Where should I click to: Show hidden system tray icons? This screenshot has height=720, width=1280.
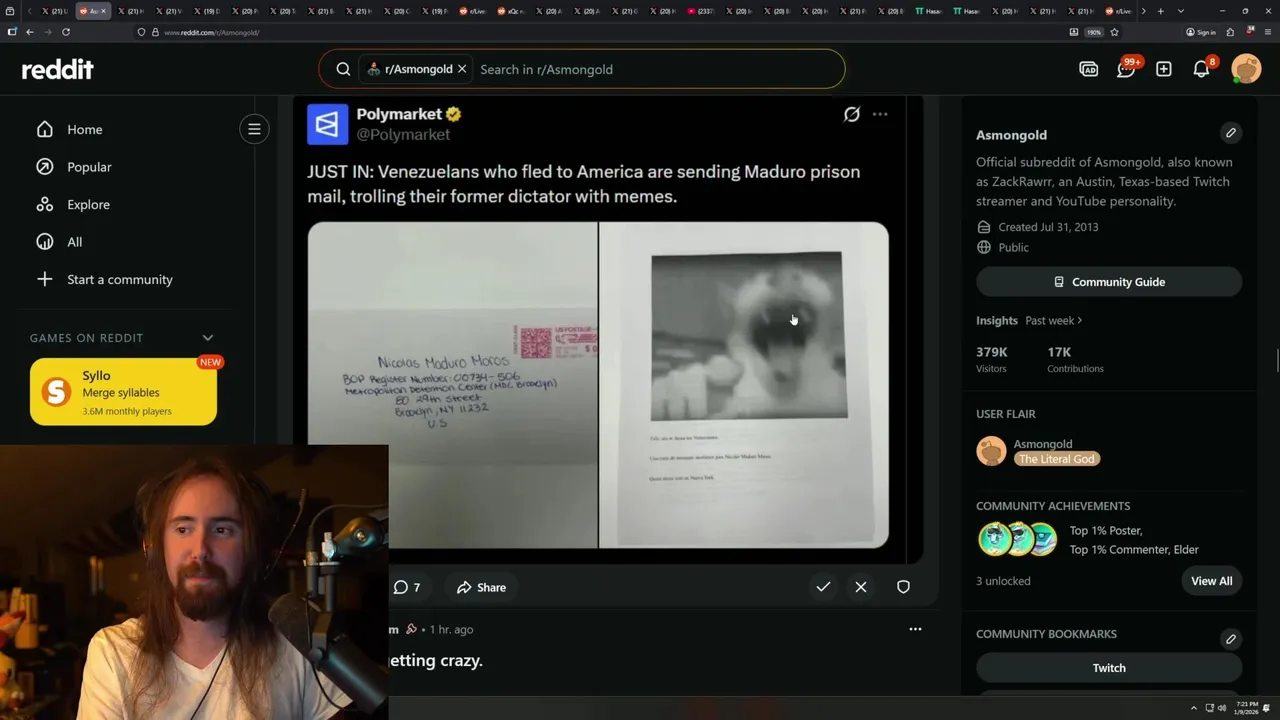click(x=1193, y=708)
